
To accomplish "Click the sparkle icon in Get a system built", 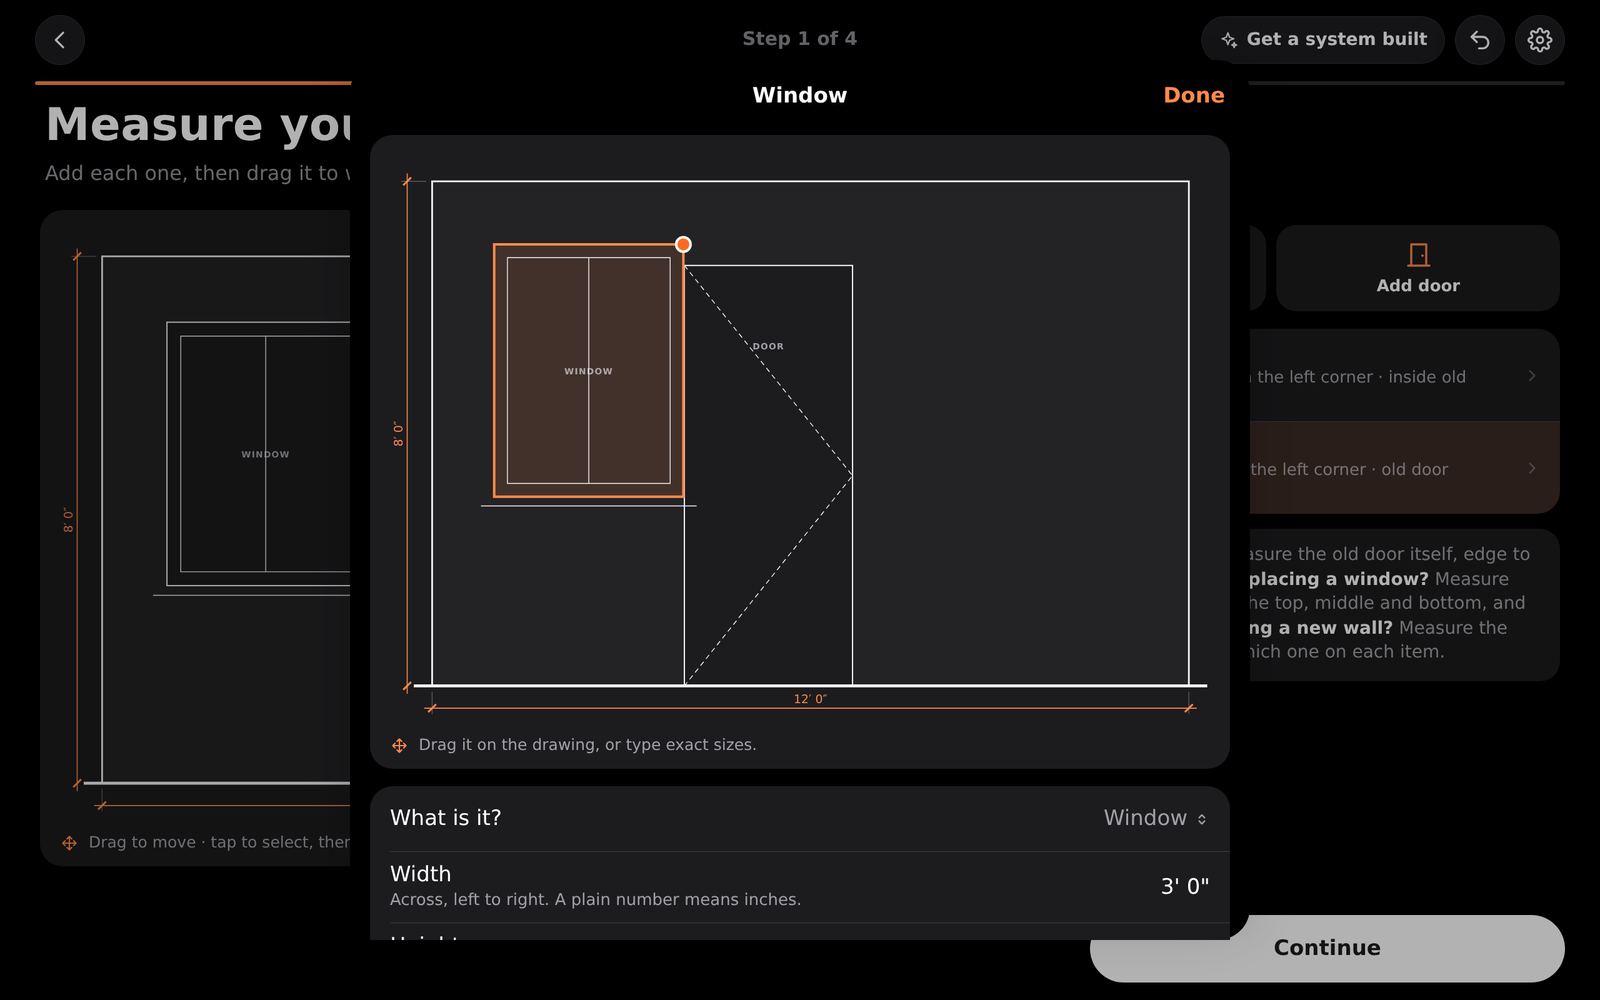I will (x=1229, y=40).
